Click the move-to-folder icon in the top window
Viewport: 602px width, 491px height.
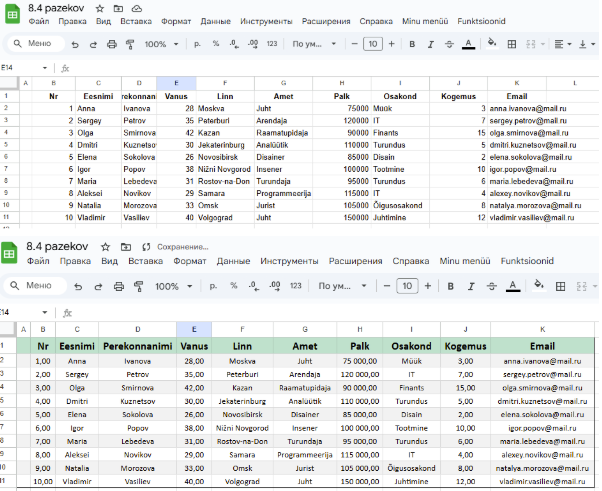pos(118,7)
